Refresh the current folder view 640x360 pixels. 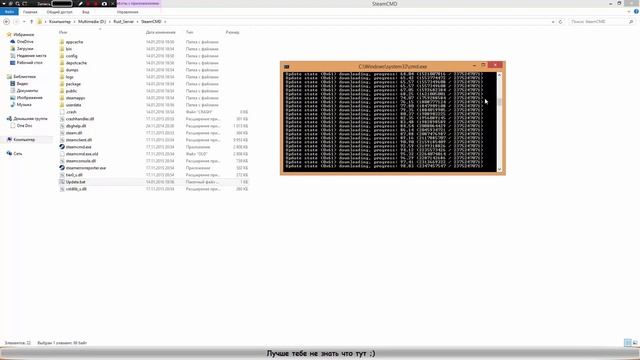(x=560, y=22)
